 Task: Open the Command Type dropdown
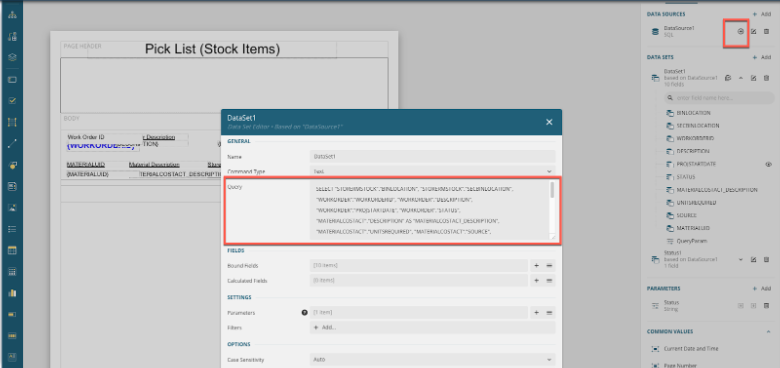(432, 171)
